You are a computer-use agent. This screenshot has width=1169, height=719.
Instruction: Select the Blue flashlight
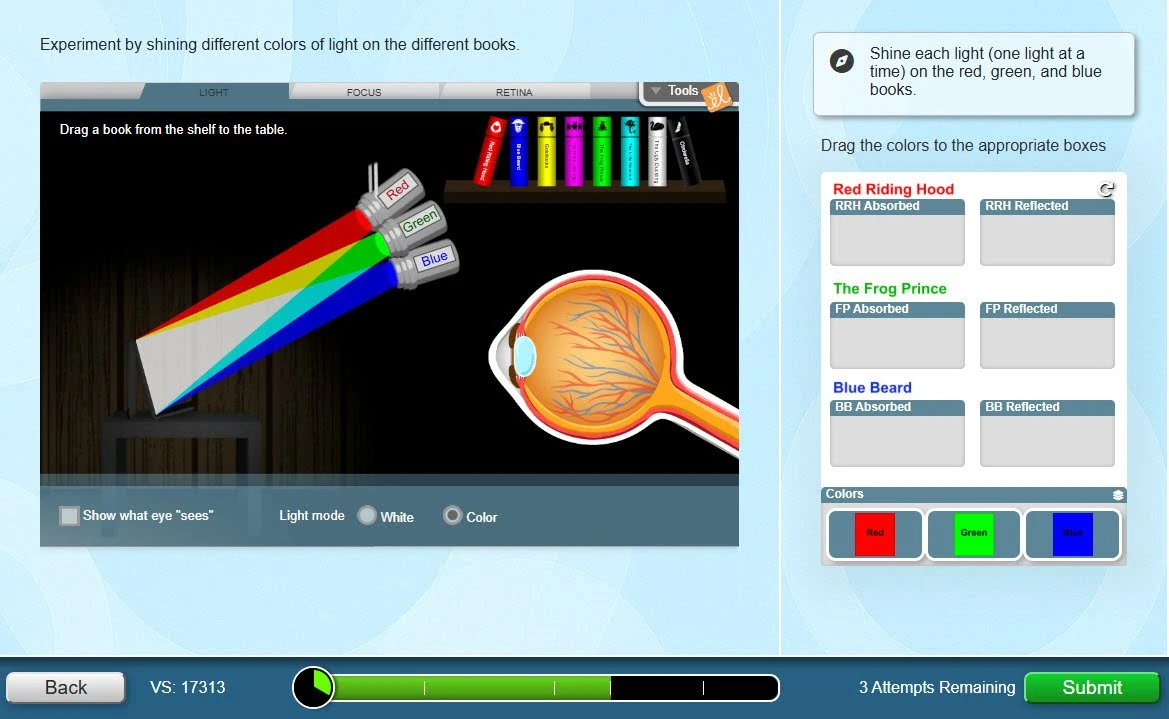(433, 258)
